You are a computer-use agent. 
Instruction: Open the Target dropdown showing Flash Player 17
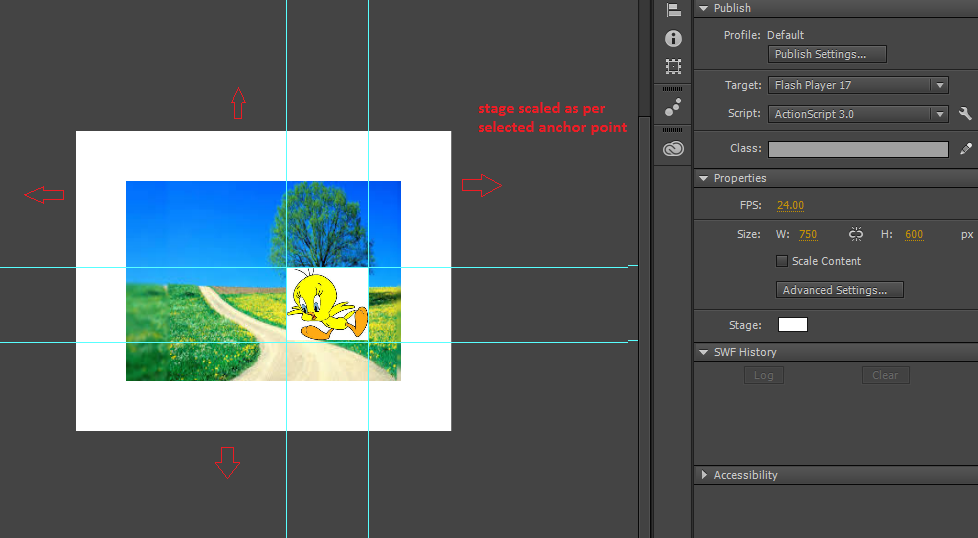point(858,85)
